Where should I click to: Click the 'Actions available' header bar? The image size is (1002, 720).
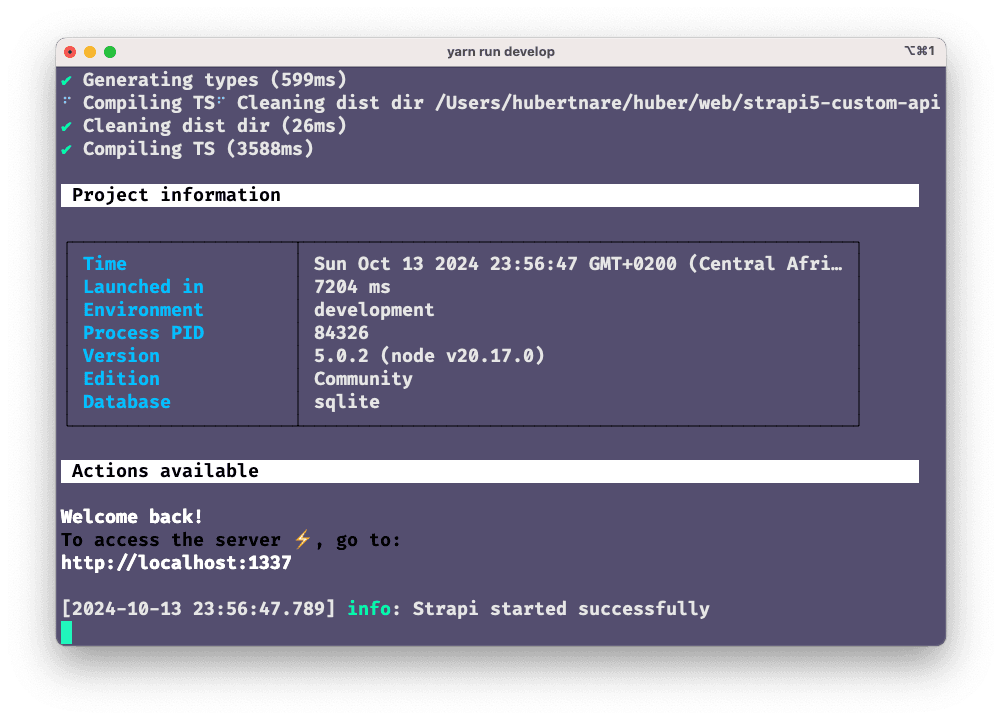pyautogui.click(x=489, y=471)
